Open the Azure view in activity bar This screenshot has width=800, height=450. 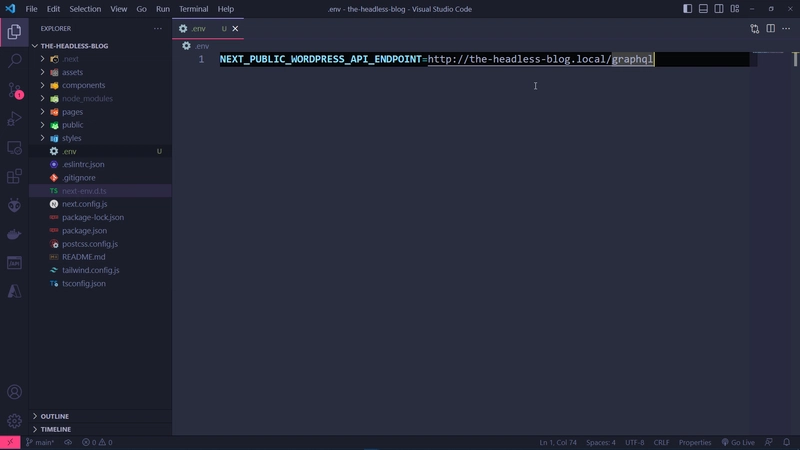14,291
